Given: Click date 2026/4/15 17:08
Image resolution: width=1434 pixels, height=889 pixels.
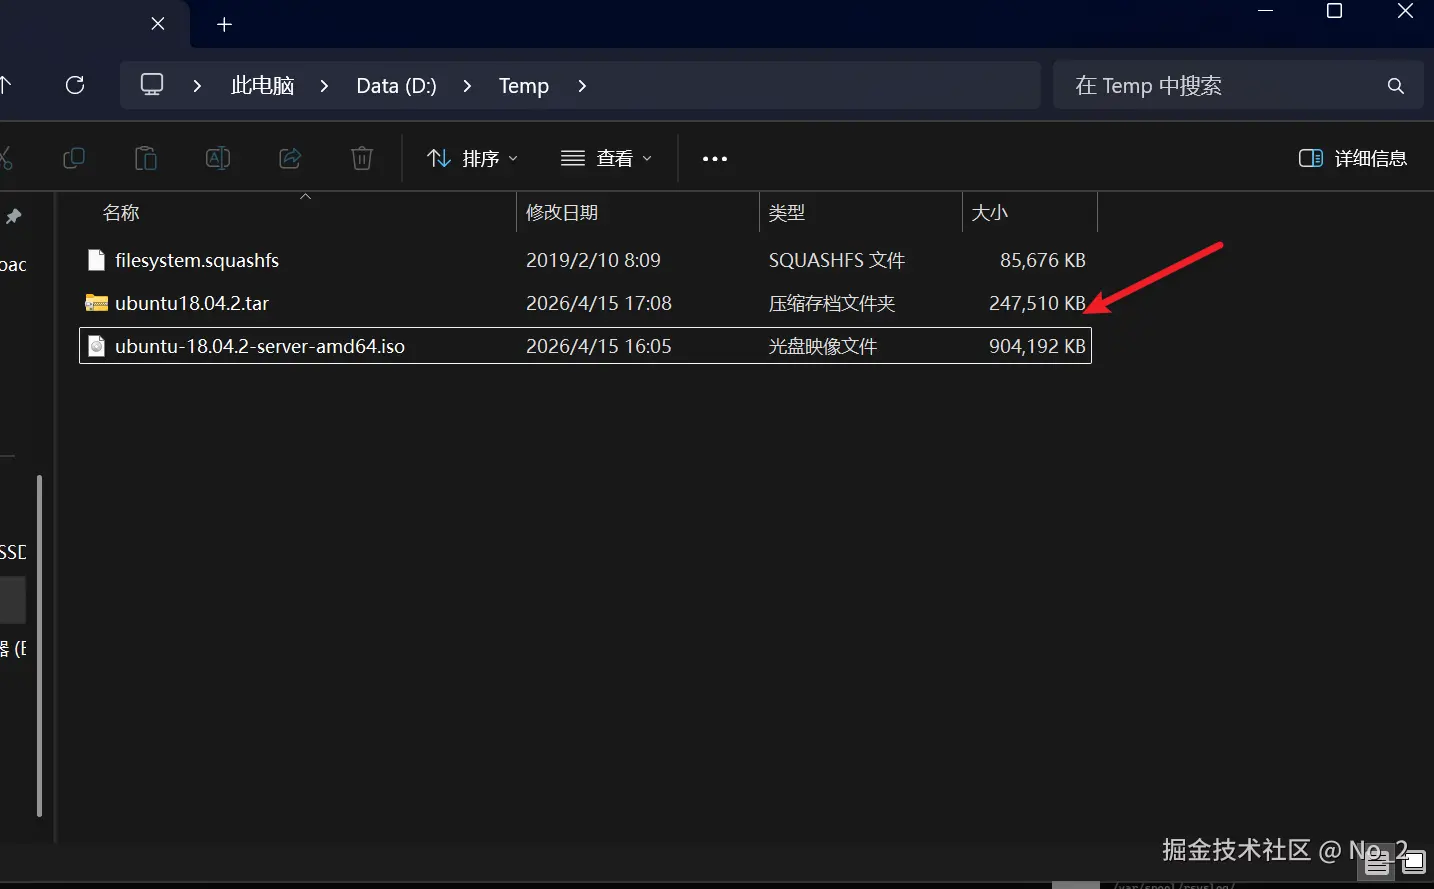Looking at the screenshot, I should 599,303.
